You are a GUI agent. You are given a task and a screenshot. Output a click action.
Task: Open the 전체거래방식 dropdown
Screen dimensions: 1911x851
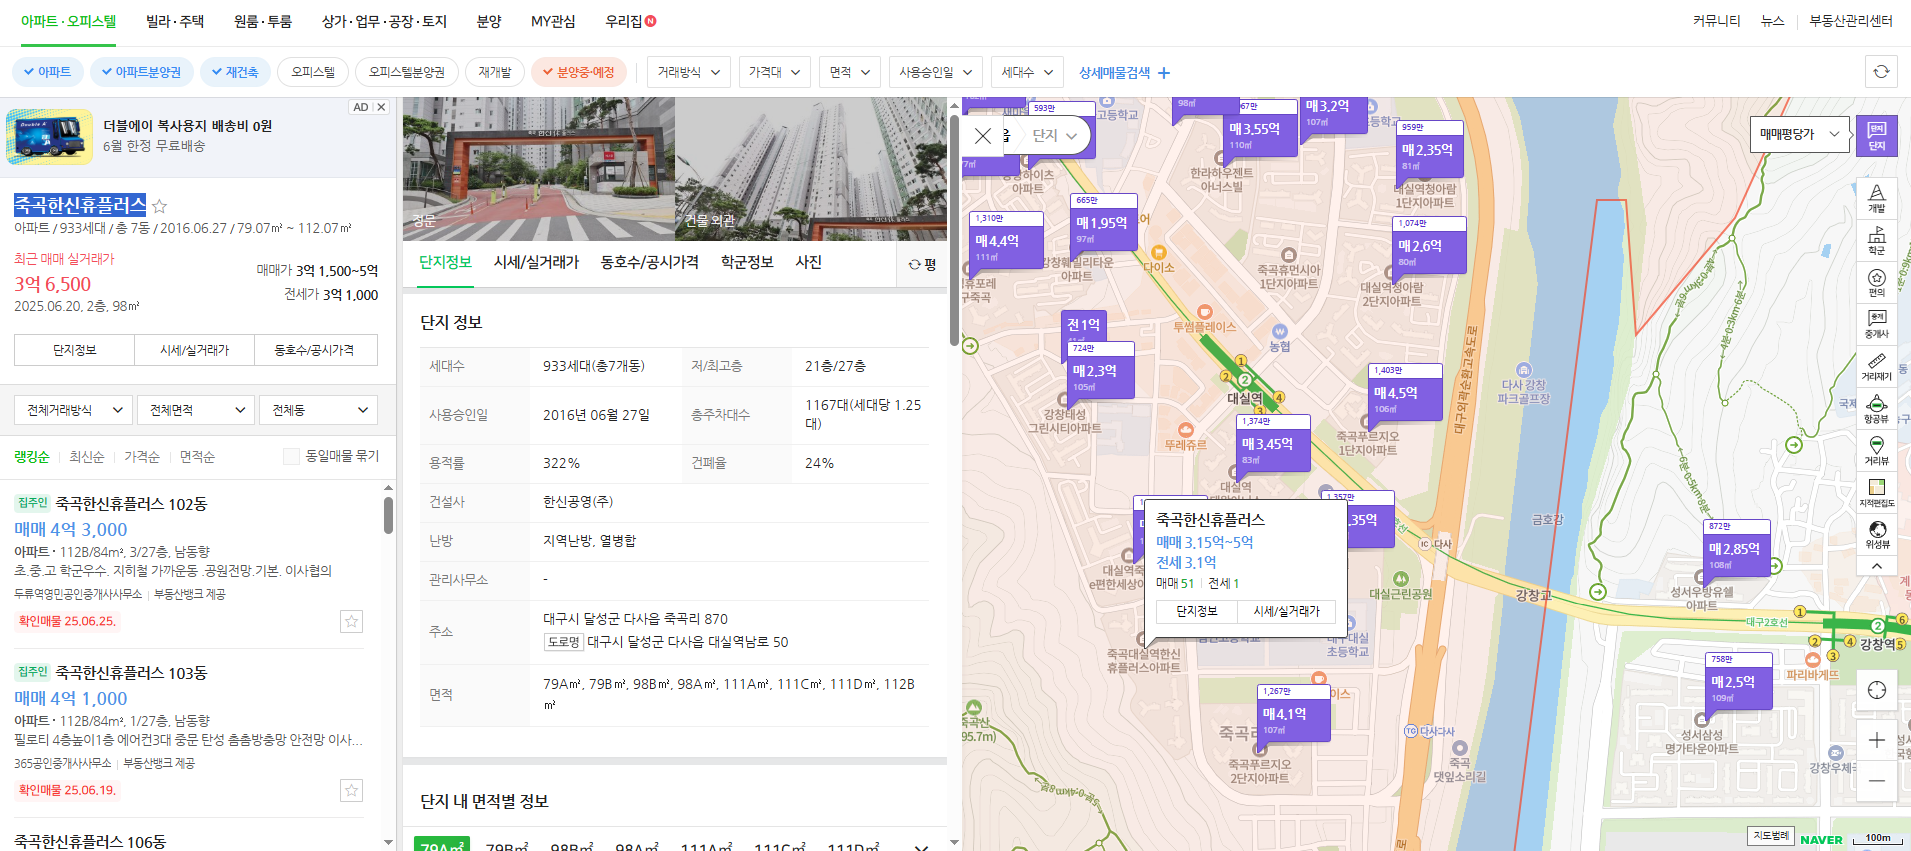click(x=74, y=410)
